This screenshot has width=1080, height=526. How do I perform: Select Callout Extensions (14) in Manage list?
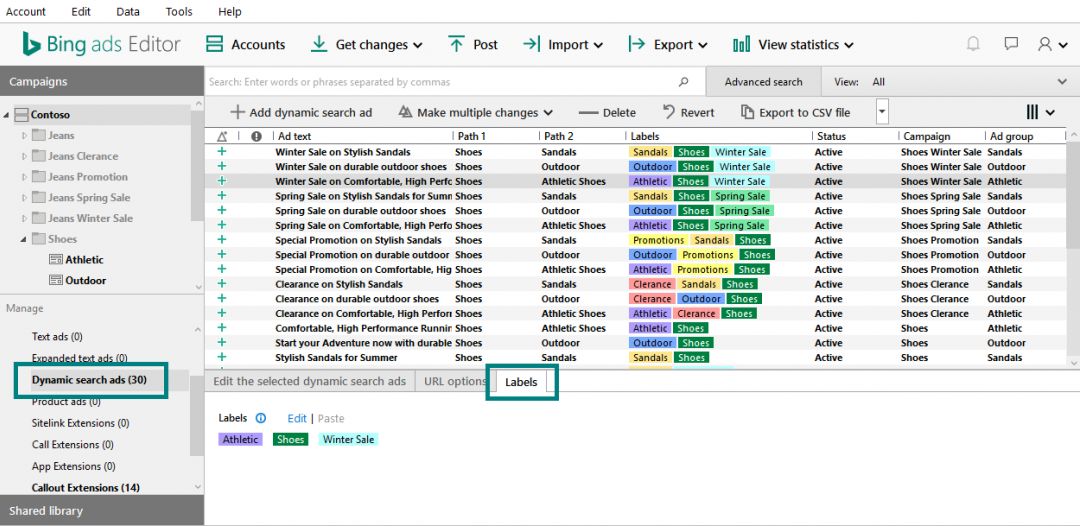tap(86, 488)
